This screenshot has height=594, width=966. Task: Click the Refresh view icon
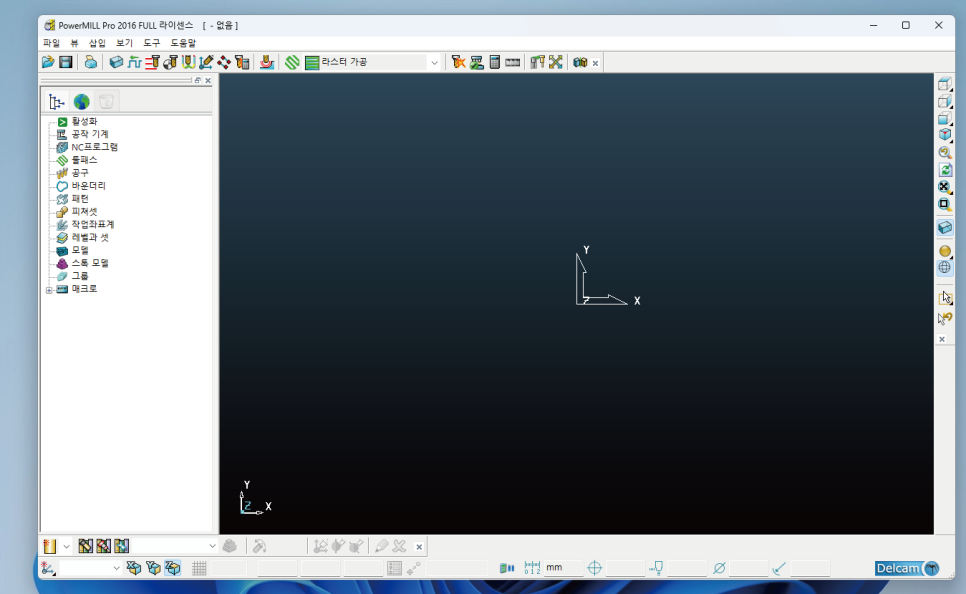(944, 169)
